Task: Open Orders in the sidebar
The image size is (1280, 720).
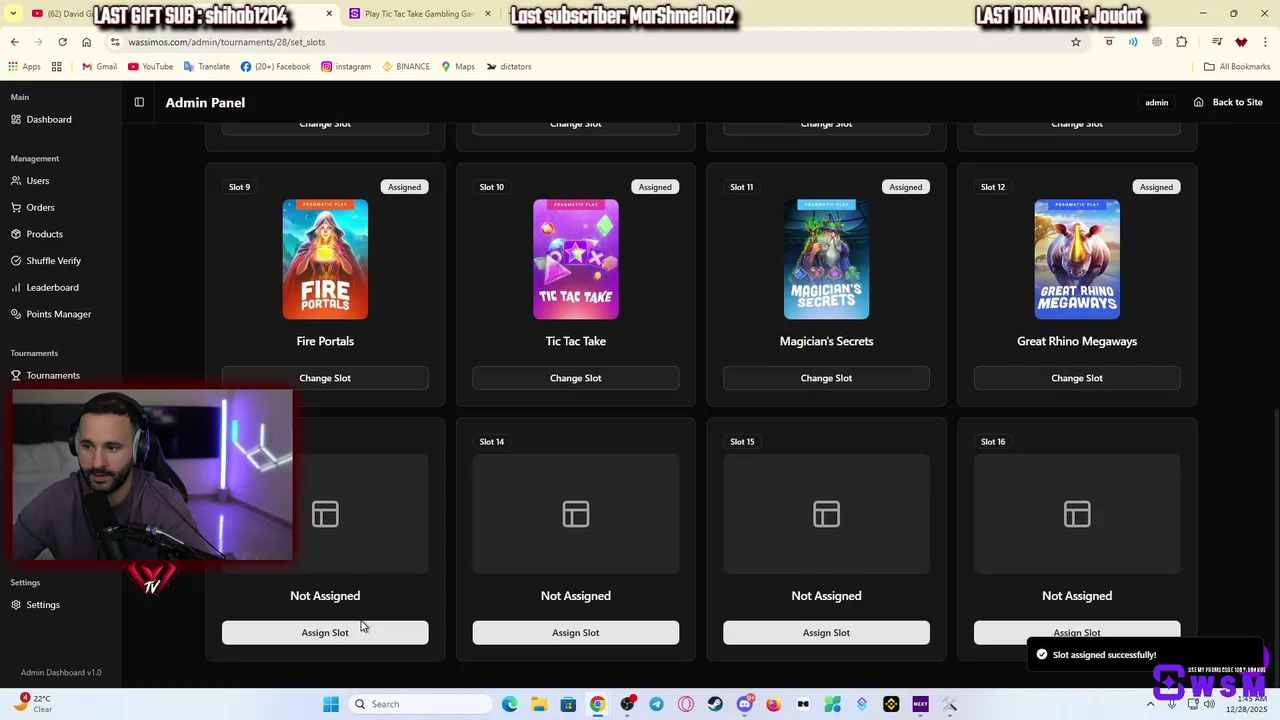Action: (32, 207)
